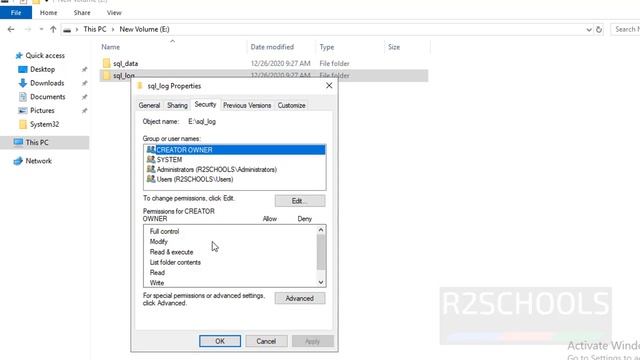Viewport: 640px width, 360px height.
Task: Open Network in the sidebar
Action: (x=38, y=161)
